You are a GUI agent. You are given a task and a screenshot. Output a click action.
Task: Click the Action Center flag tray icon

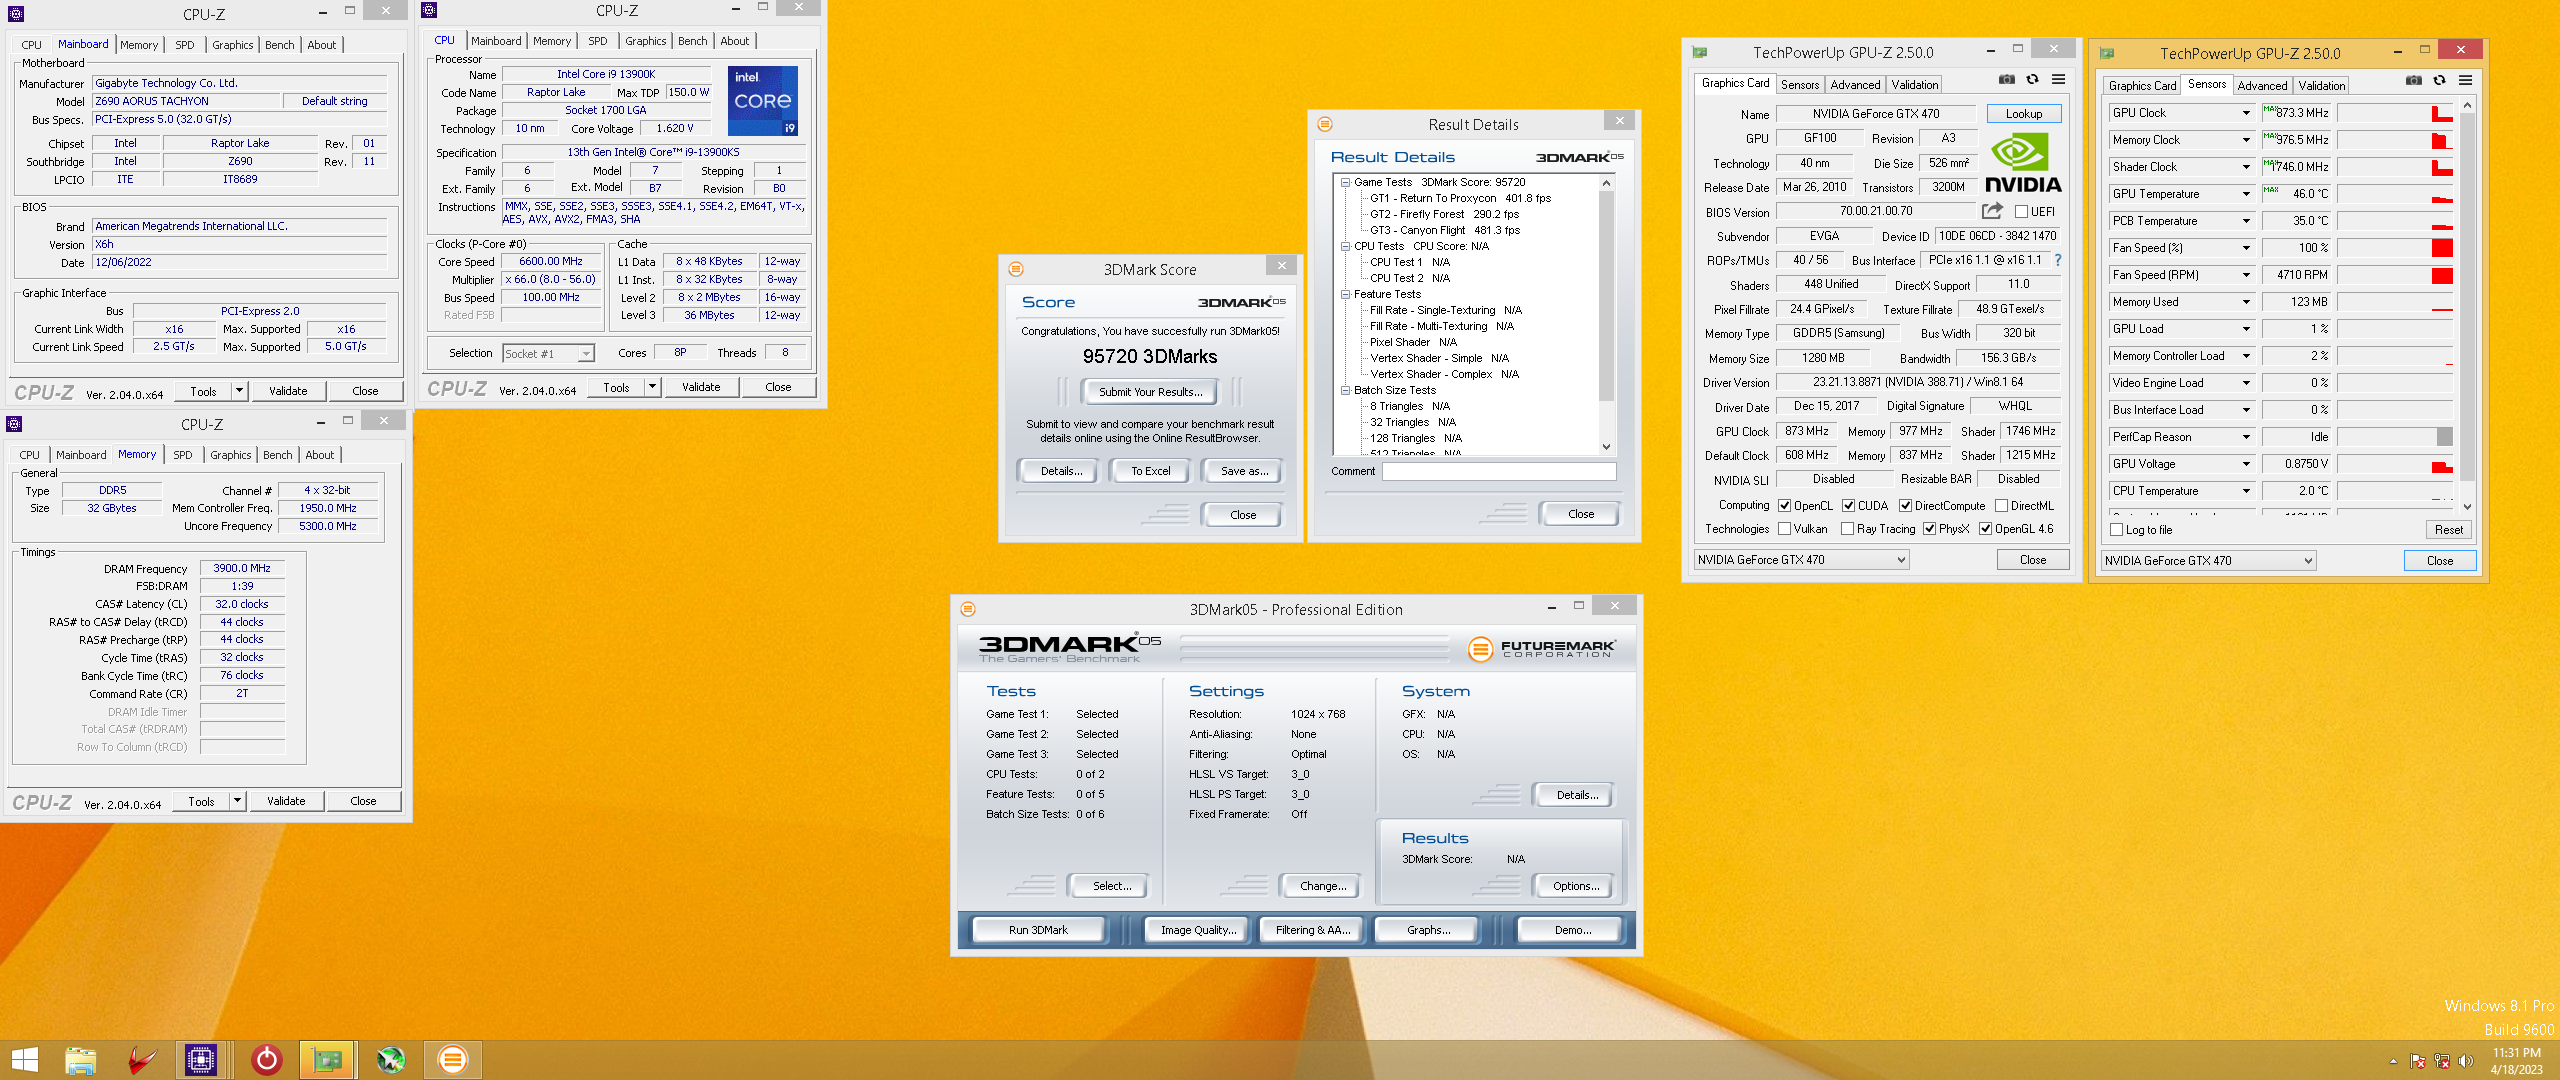point(2417,1061)
